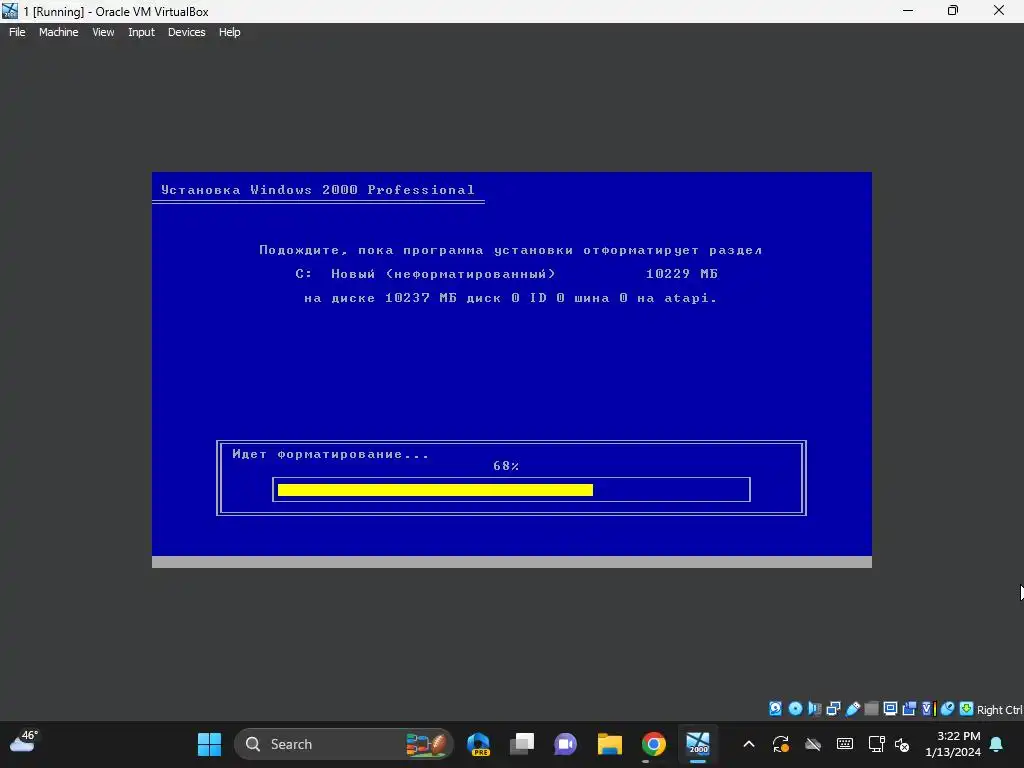Open the hard disk activity indicator
1024x768 pixels.
[x=775, y=709]
